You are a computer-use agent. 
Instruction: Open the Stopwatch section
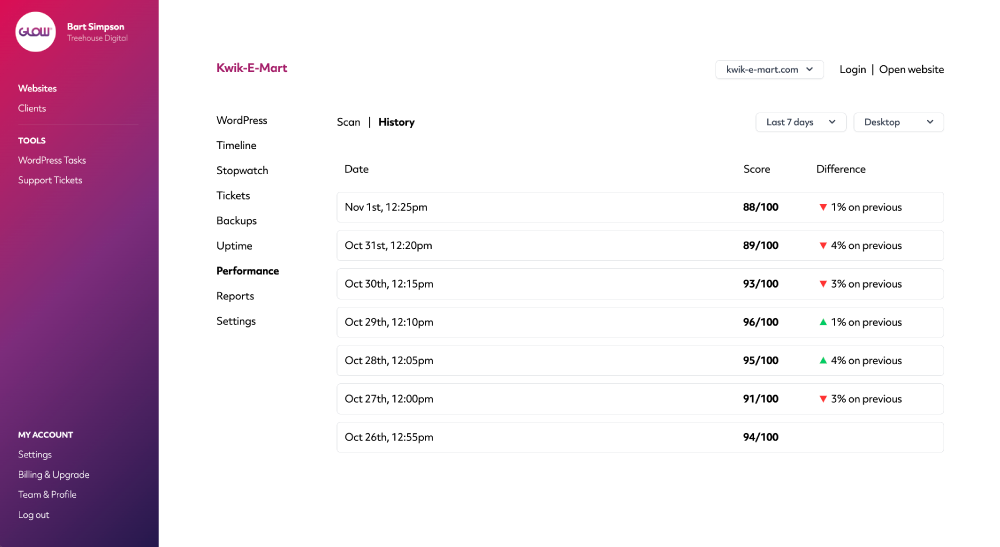click(242, 170)
